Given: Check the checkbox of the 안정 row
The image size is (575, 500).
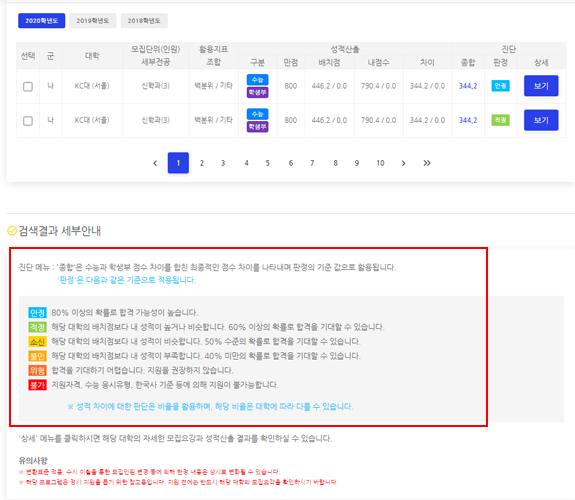Looking at the screenshot, I should [x=28, y=87].
